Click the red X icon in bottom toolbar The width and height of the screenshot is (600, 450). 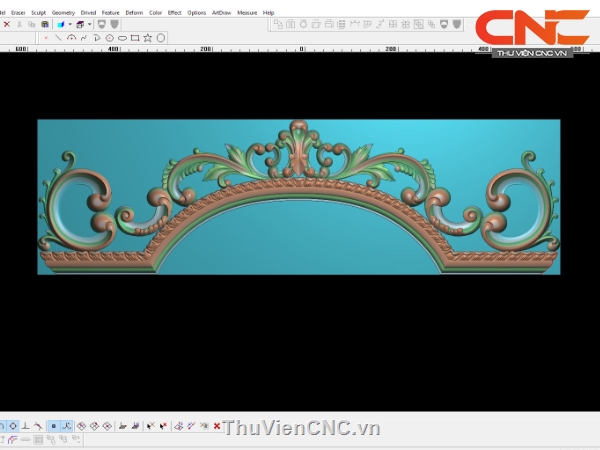pos(217,426)
